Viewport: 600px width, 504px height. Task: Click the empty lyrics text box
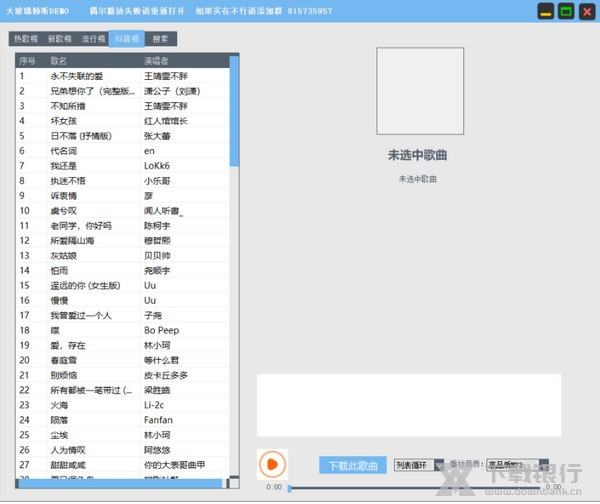408,405
